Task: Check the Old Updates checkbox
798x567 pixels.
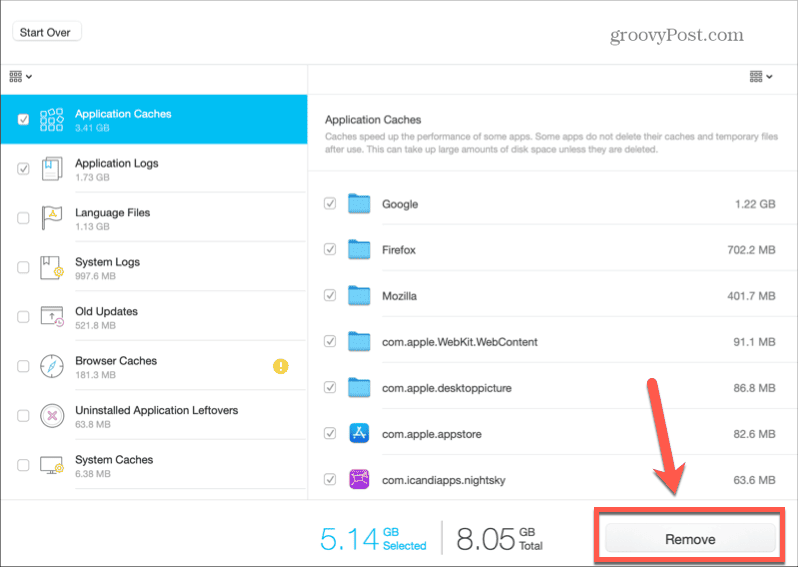Action: (23, 317)
